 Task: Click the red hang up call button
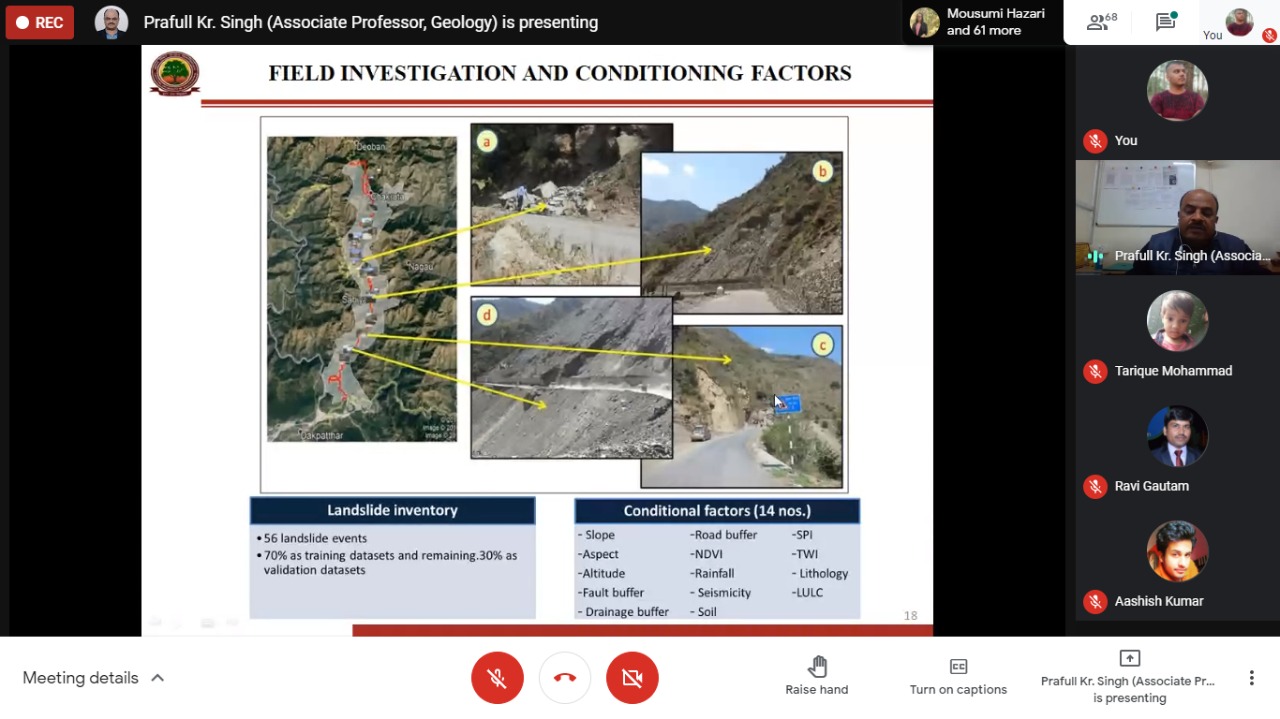pos(565,678)
